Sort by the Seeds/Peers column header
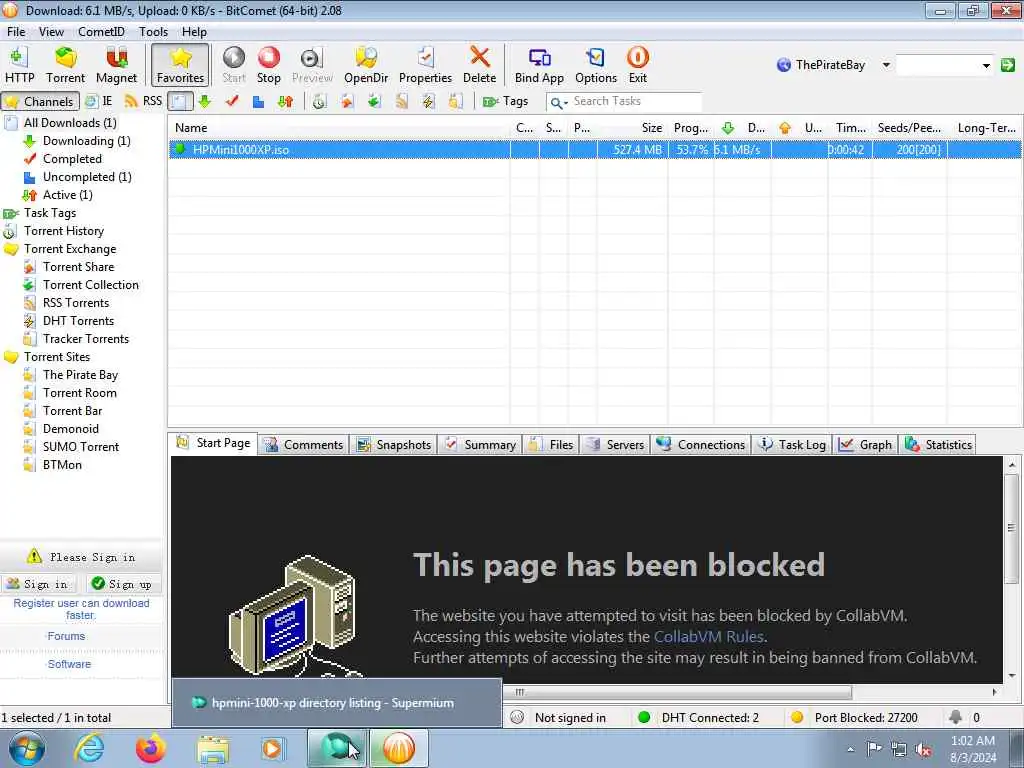 tap(909, 128)
